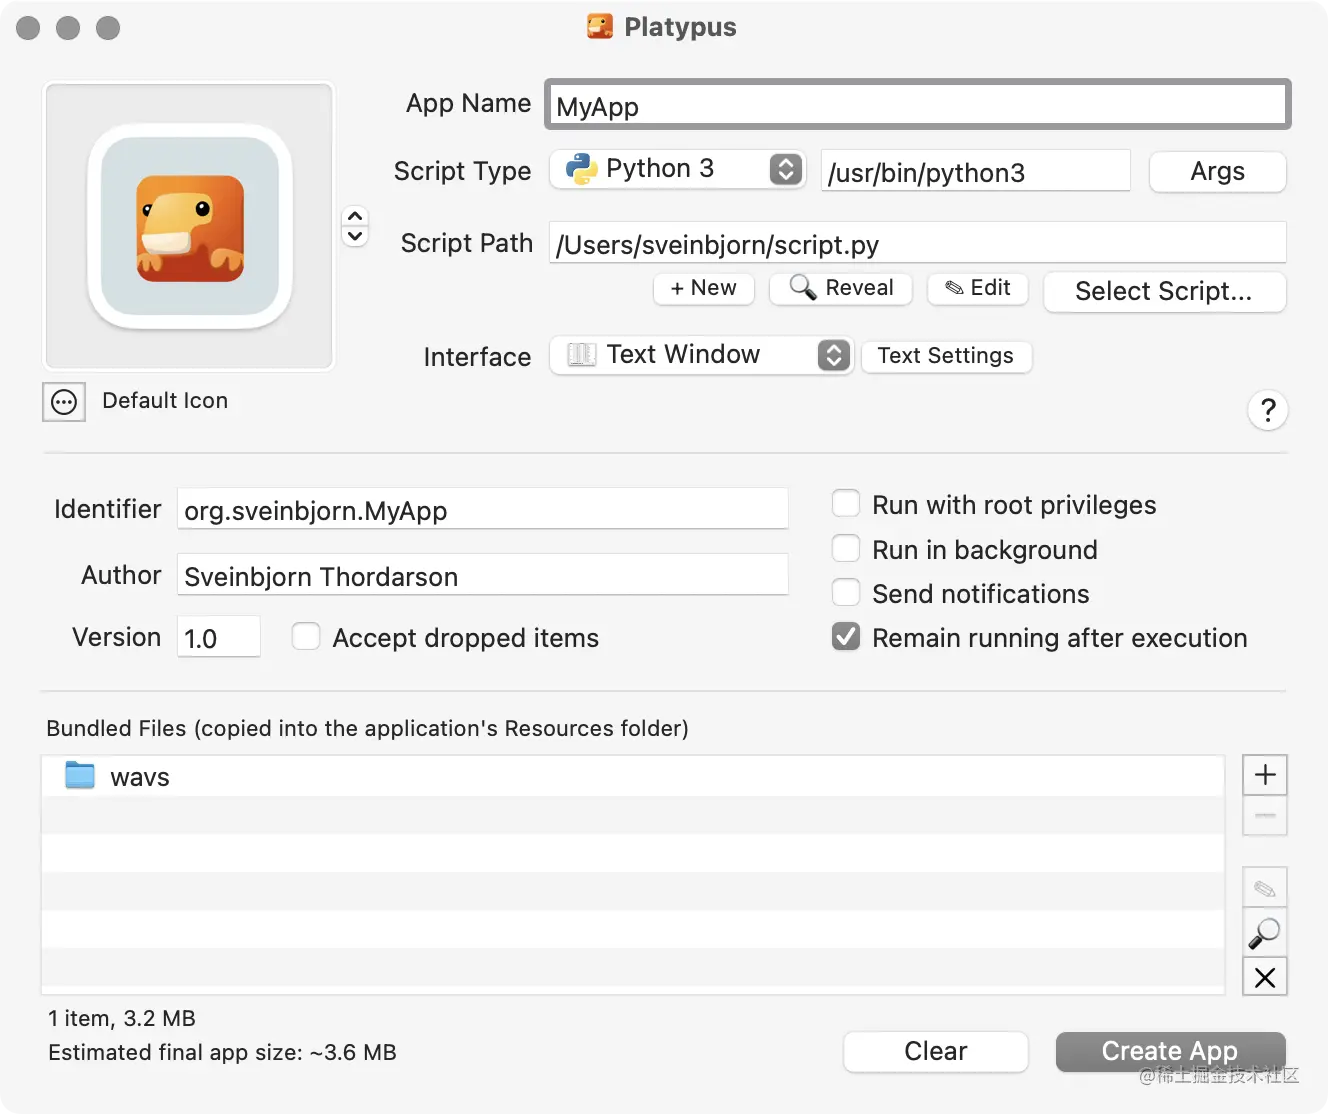
Task: Uncheck Remain running after execution
Action: click(x=846, y=637)
